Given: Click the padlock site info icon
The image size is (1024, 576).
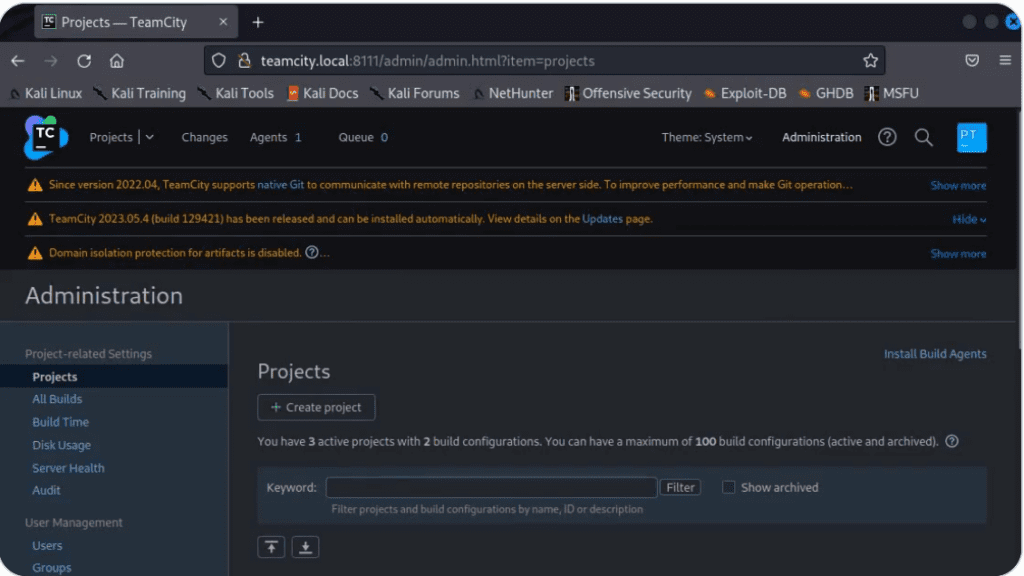Looking at the screenshot, I should [x=244, y=61].
